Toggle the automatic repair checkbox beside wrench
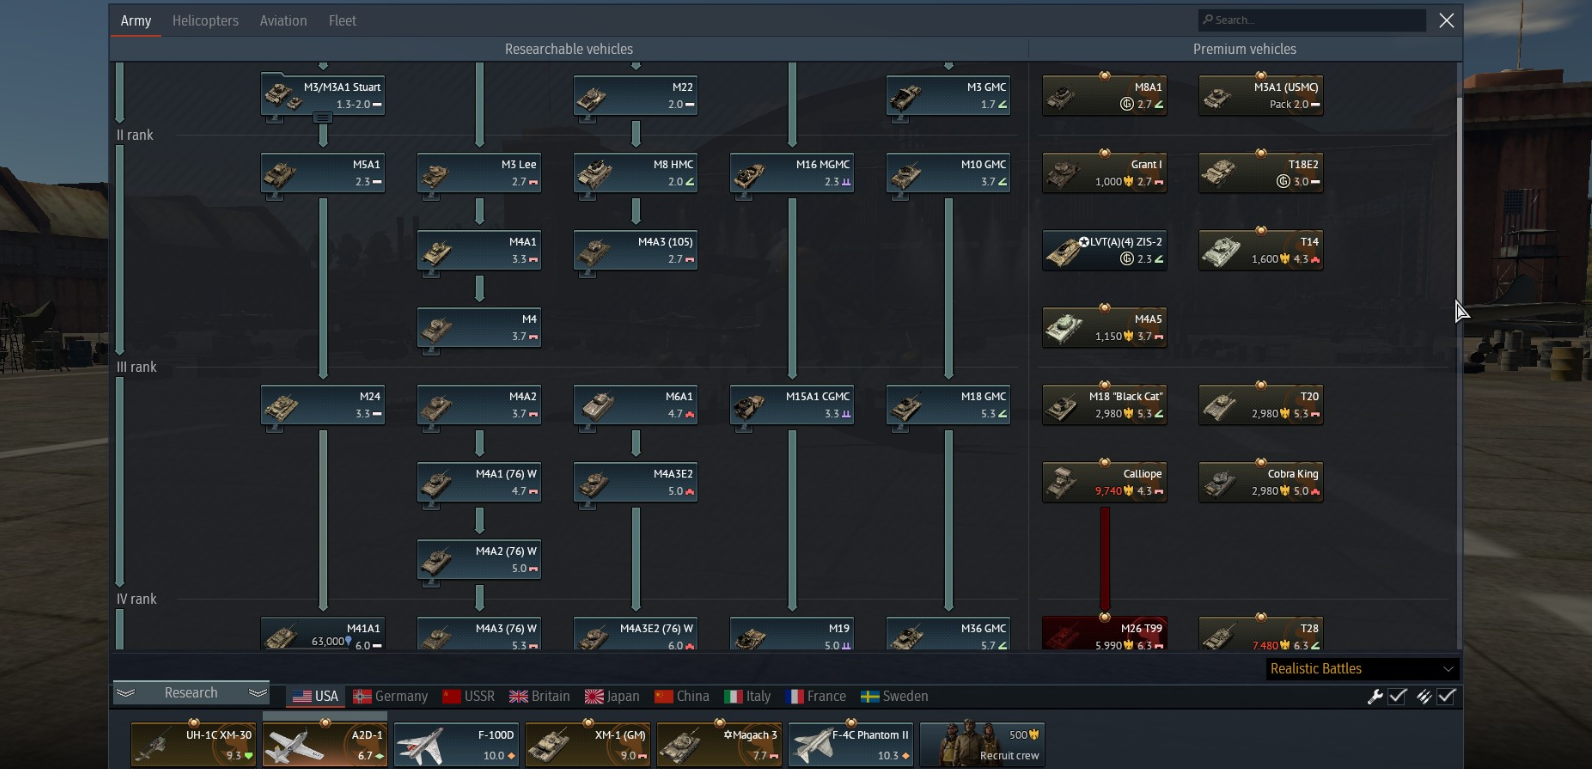The image size is (1592, 769). tap(1398, 696)
